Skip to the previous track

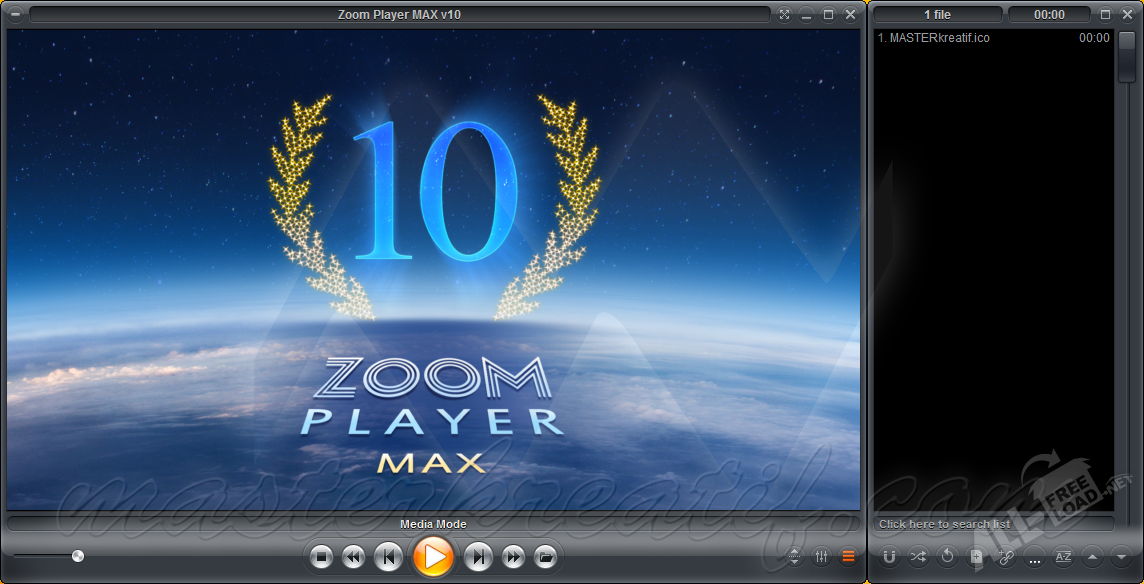click(388, 556)
